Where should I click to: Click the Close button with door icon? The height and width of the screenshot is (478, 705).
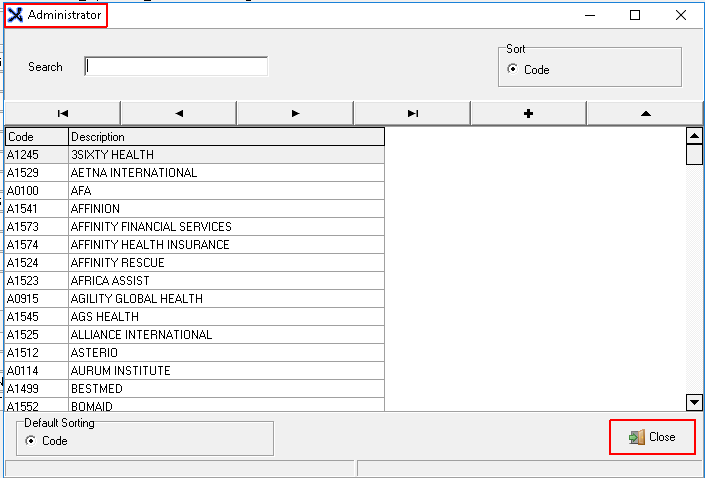pos(652,437)
